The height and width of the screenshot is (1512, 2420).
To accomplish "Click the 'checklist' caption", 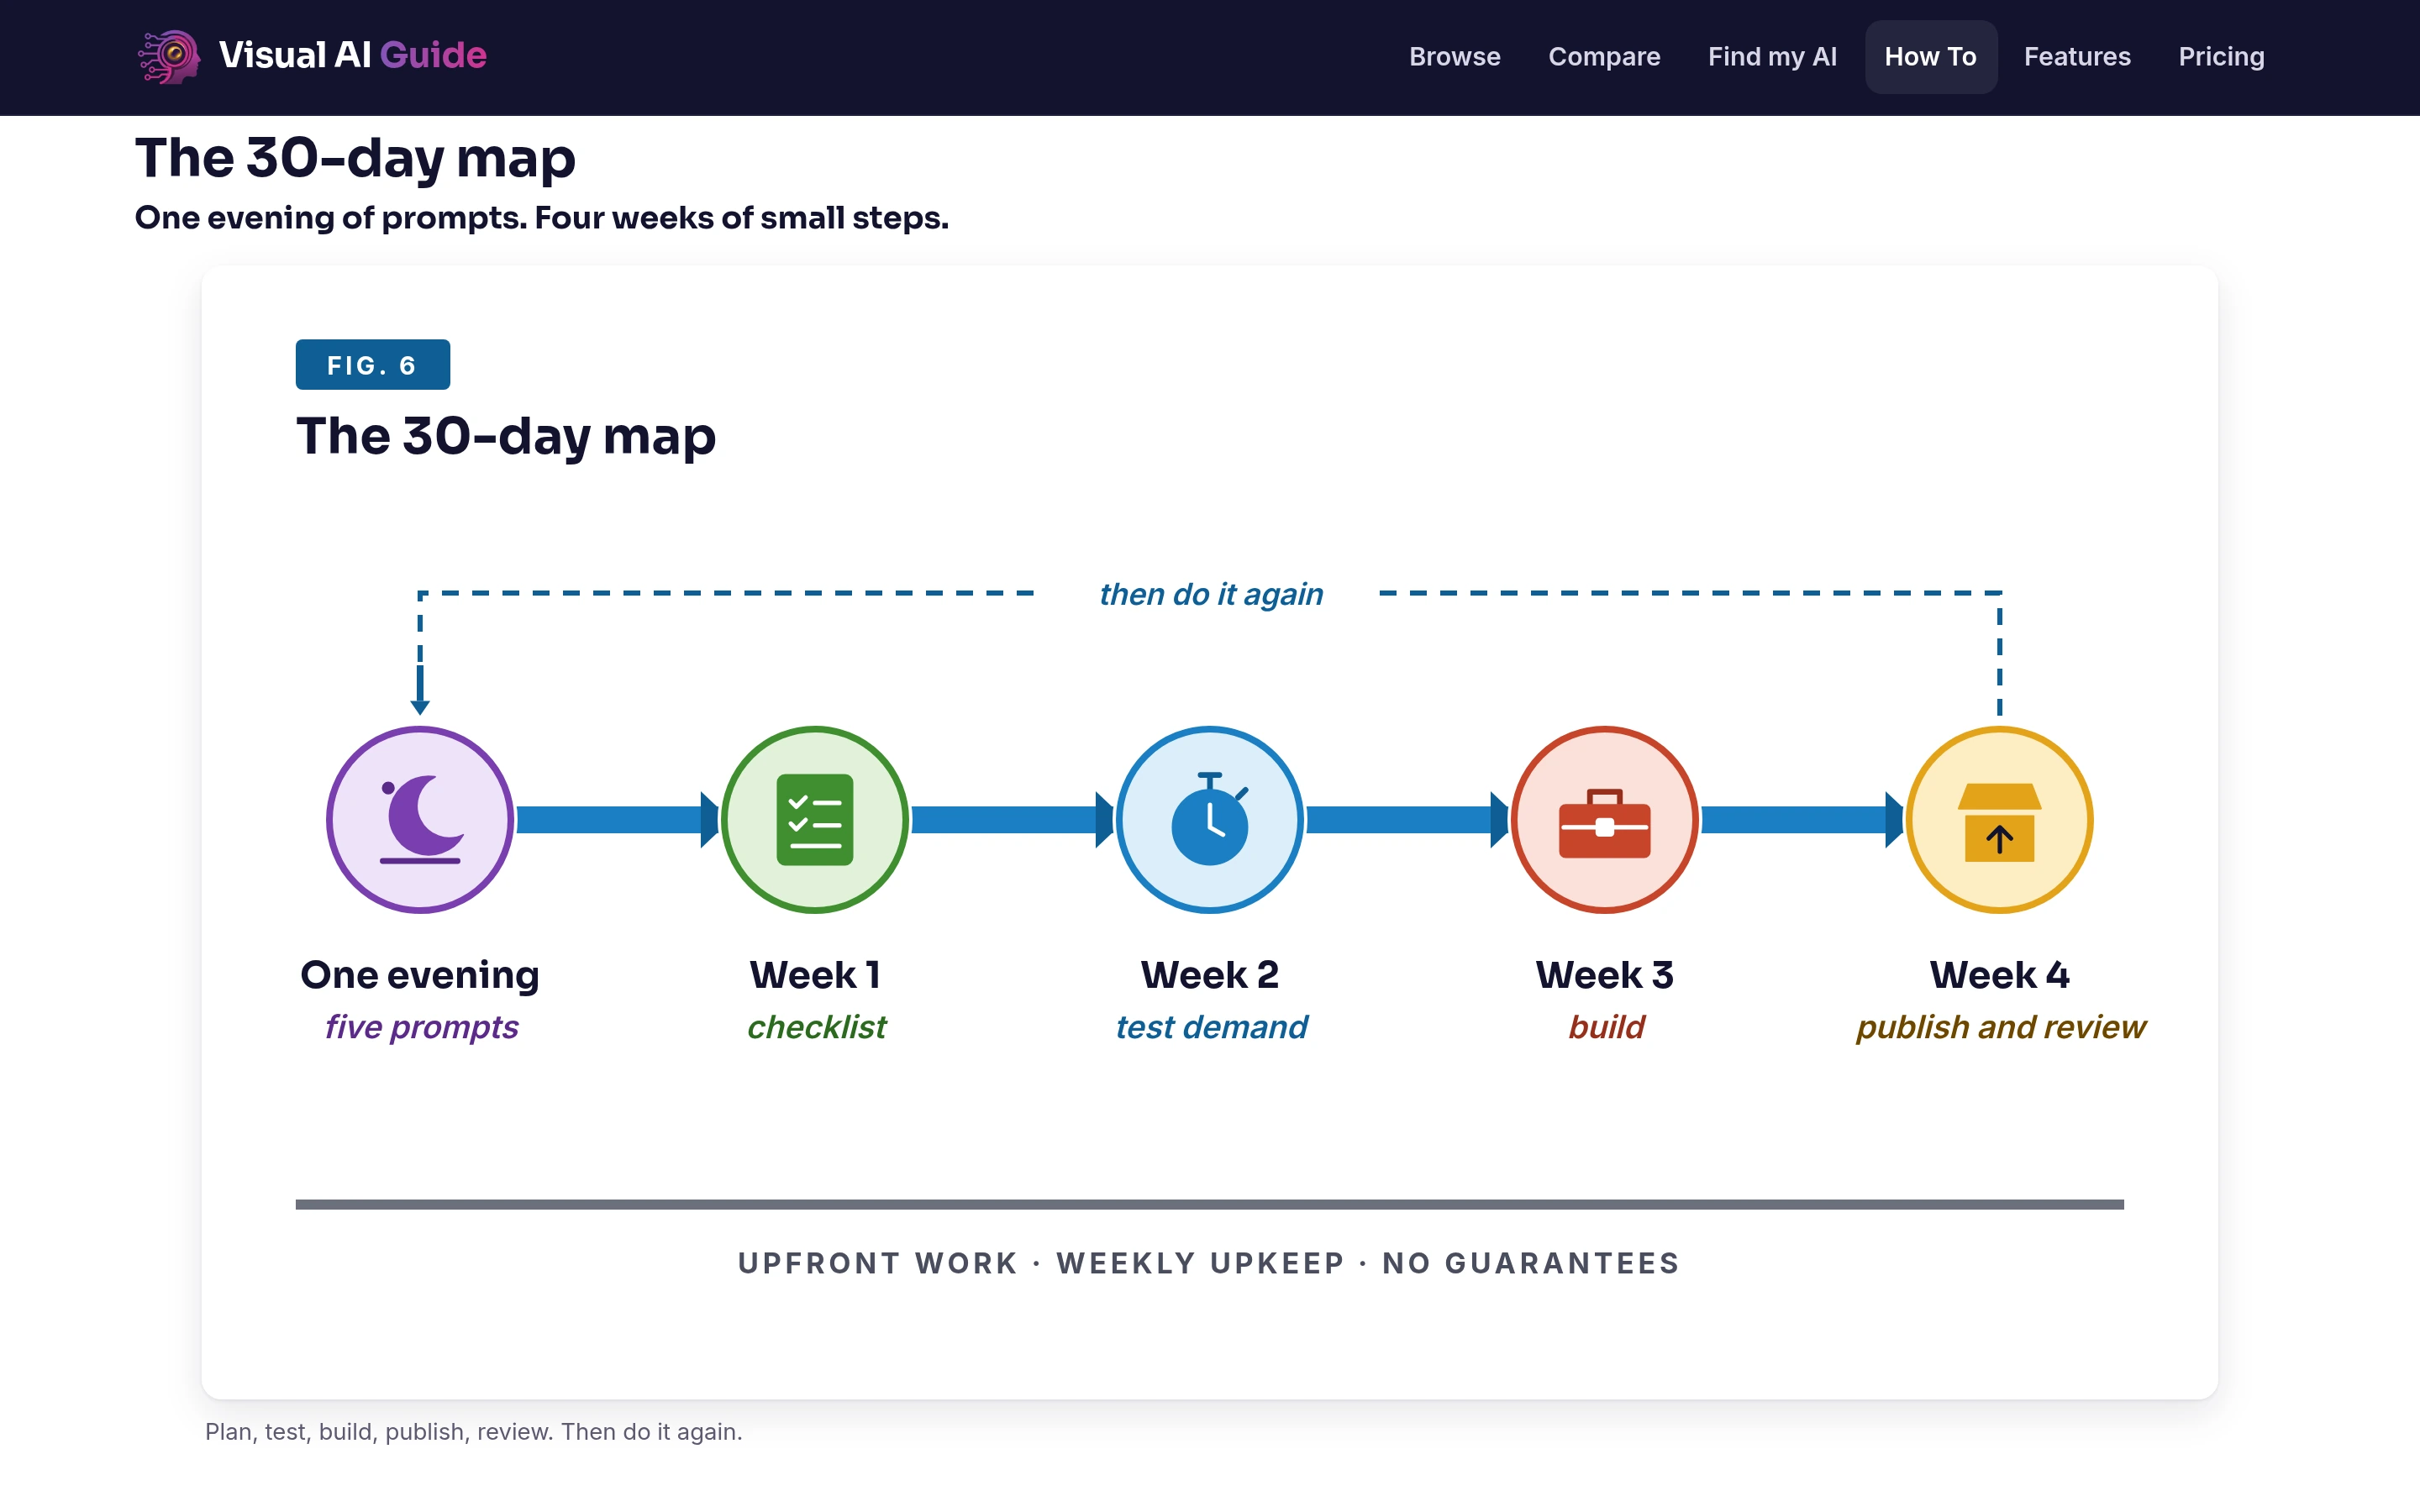I will [x=816, y=1027].
